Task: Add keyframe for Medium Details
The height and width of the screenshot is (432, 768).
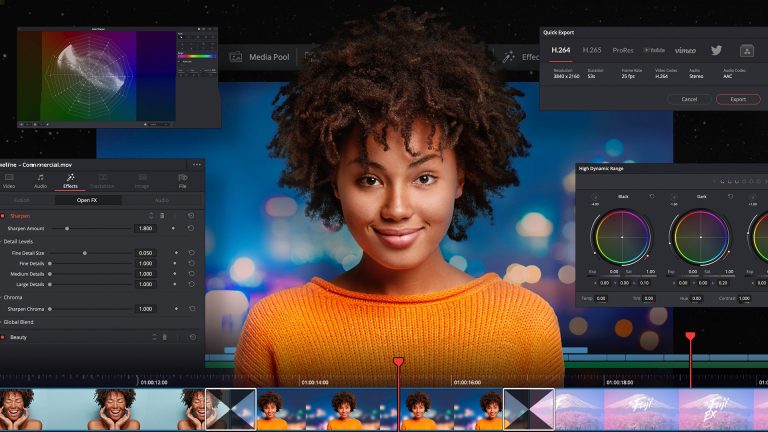Action: coord(175,274)
